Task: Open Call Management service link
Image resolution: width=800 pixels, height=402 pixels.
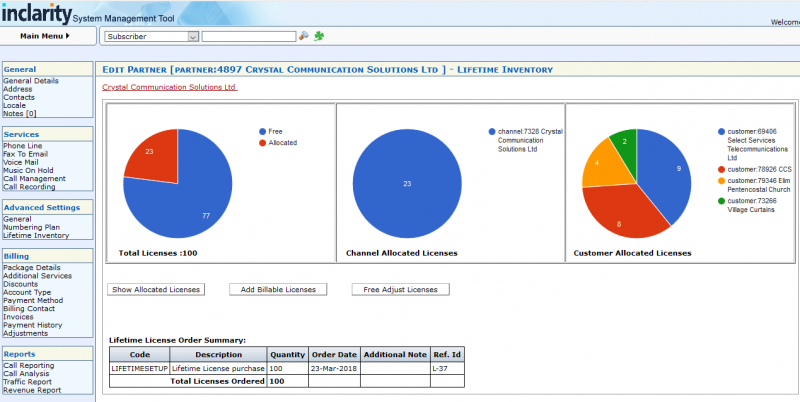Action: click(34, 179)
